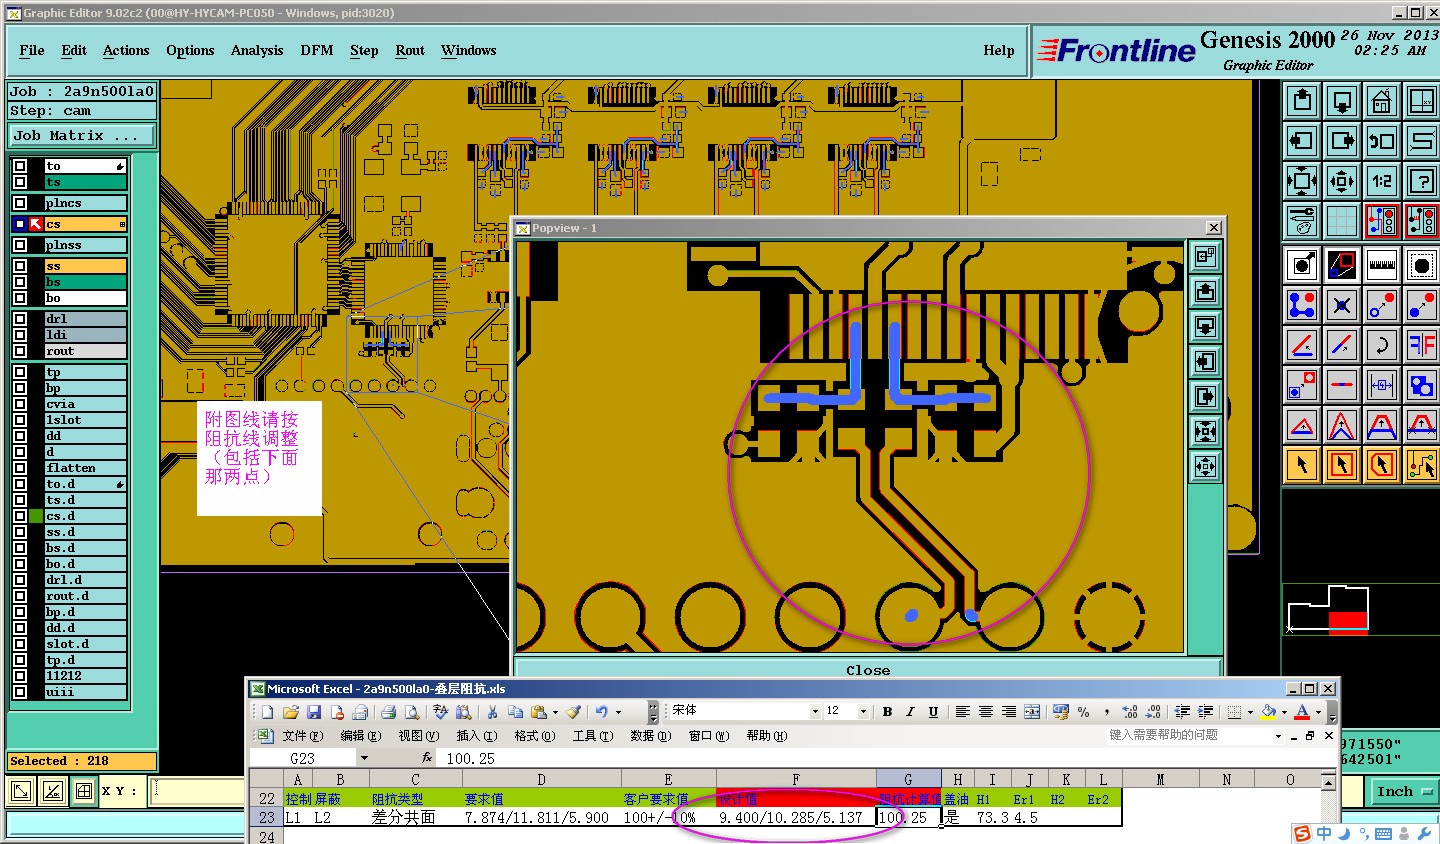Open the Analysis menu in Genesis

(x=257, y=50)
